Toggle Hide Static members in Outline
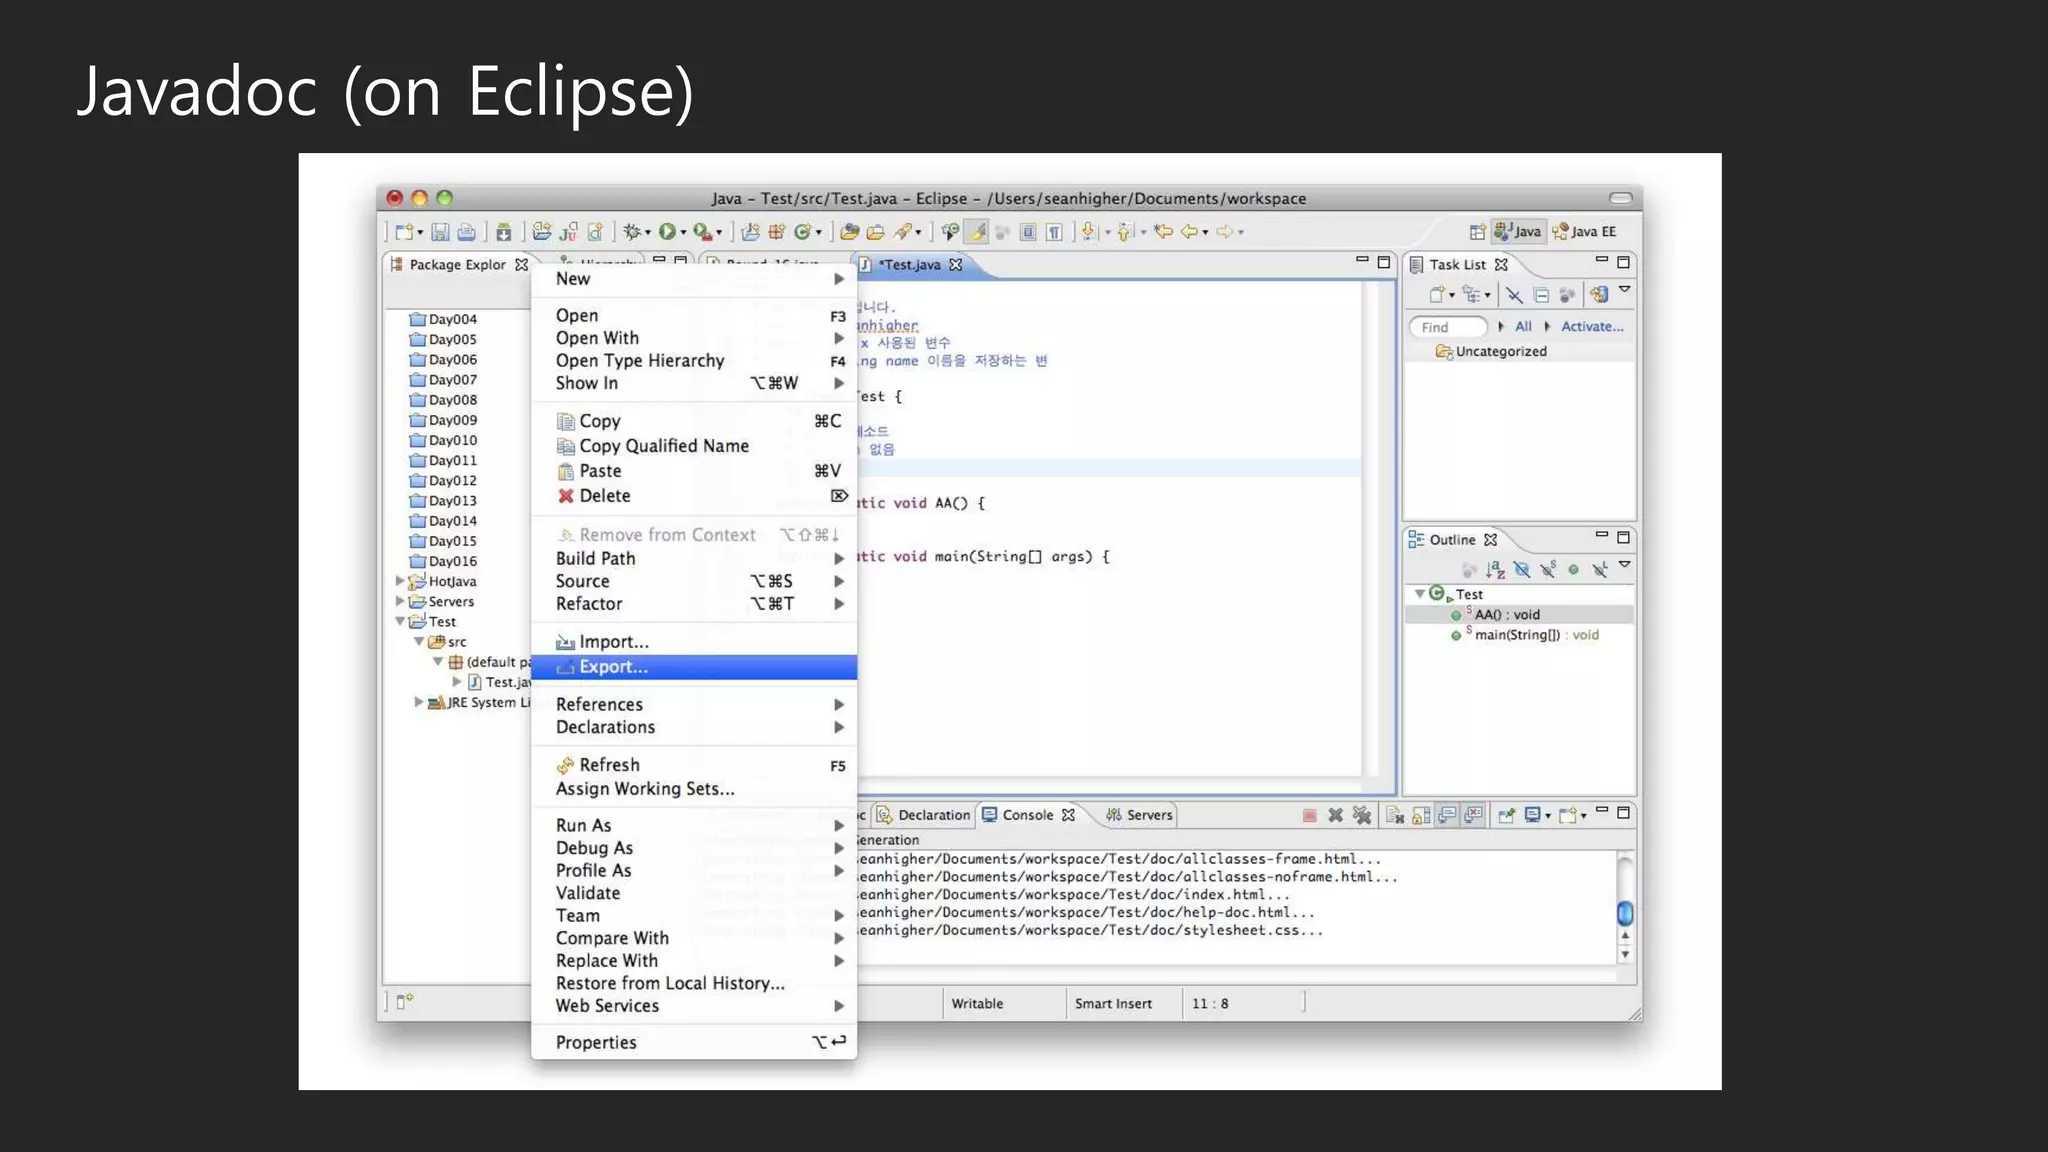Screen dimensions: 2048x1152 [x=1548, y=570]
